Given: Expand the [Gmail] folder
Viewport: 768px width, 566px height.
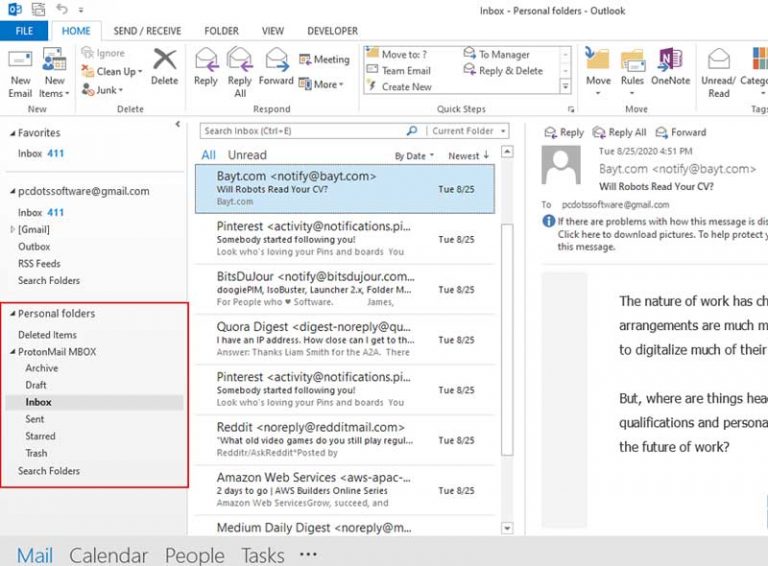Looking at the screenshot, I should coord(13,229).
